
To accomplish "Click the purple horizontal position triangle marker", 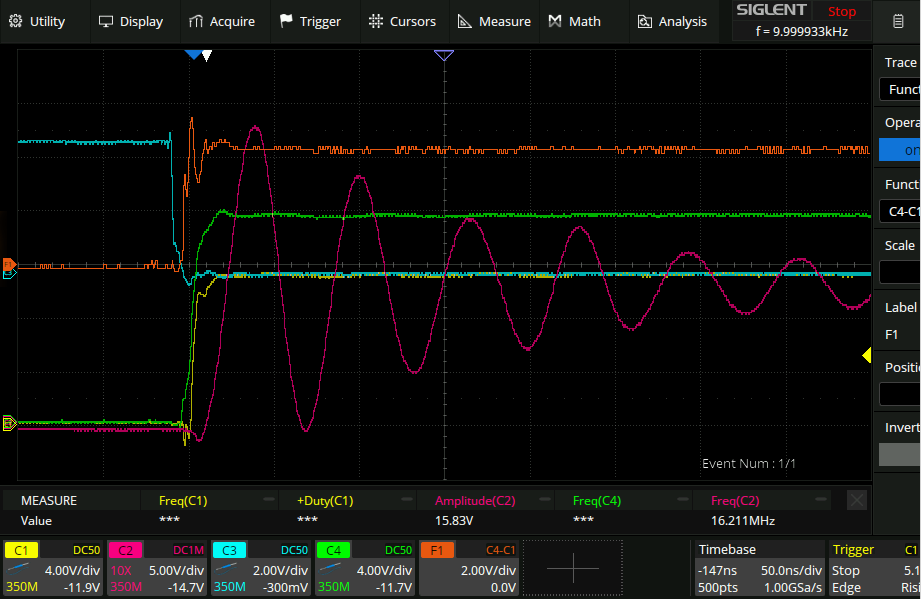I will pyautogui.click(x=444, y=56).
